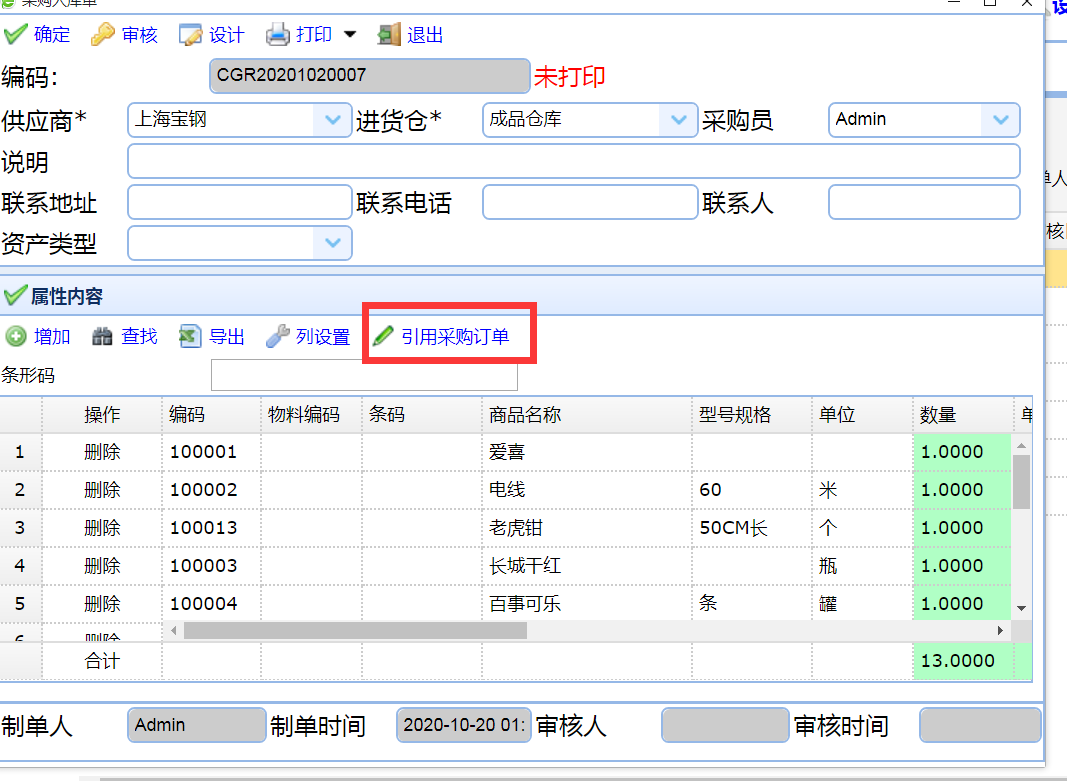Click the green plus 增加 icon
Screen dimensions: 1067x781
tap(16, 337)
